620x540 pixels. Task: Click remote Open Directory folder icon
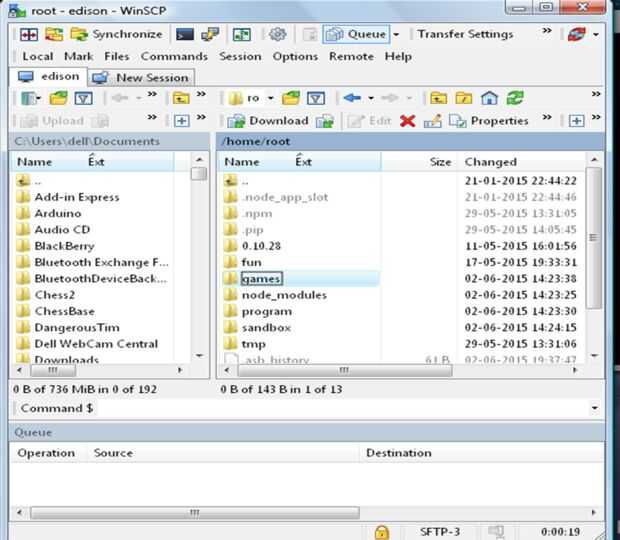[x=291, y=98]
